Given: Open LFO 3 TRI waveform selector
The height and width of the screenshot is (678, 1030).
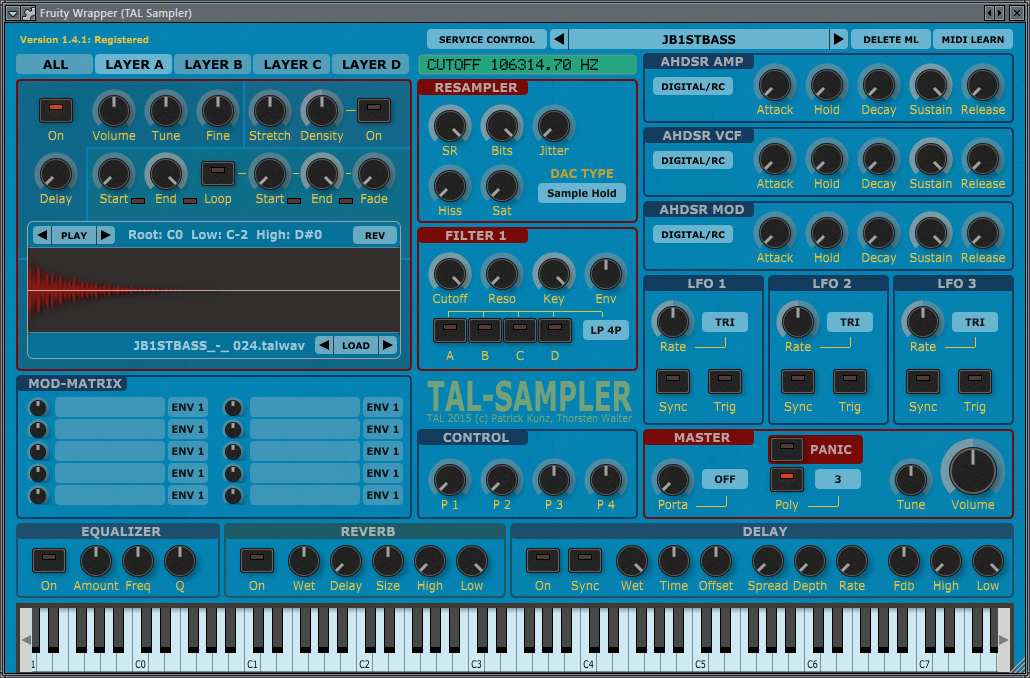Looking at the screenshot, I should tap(975, 322).
